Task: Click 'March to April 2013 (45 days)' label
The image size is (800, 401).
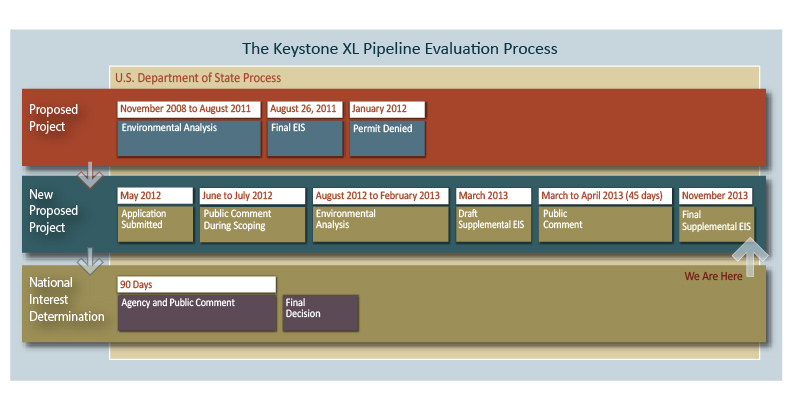Action: tap(605, 195)
